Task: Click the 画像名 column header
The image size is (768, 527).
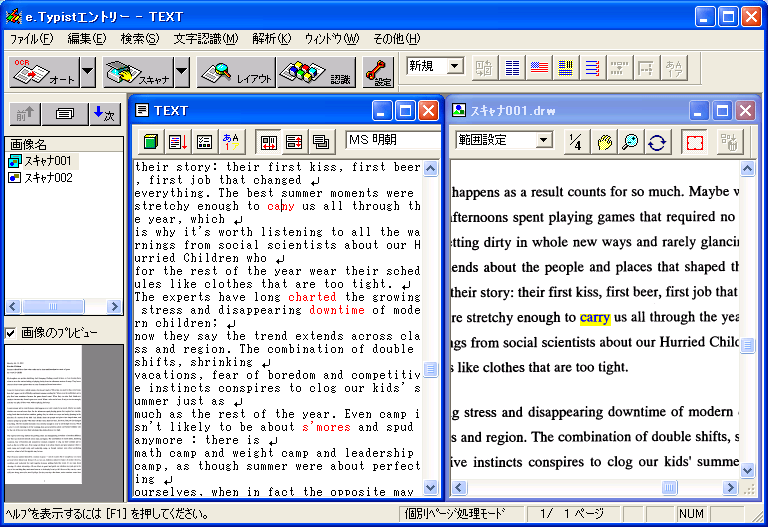Action: (64, 144)
